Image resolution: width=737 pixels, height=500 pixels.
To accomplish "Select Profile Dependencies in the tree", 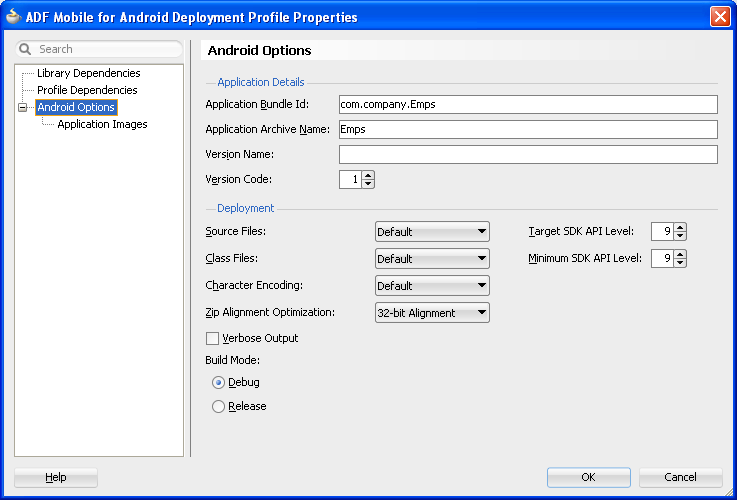I will [x=87, y=90].
